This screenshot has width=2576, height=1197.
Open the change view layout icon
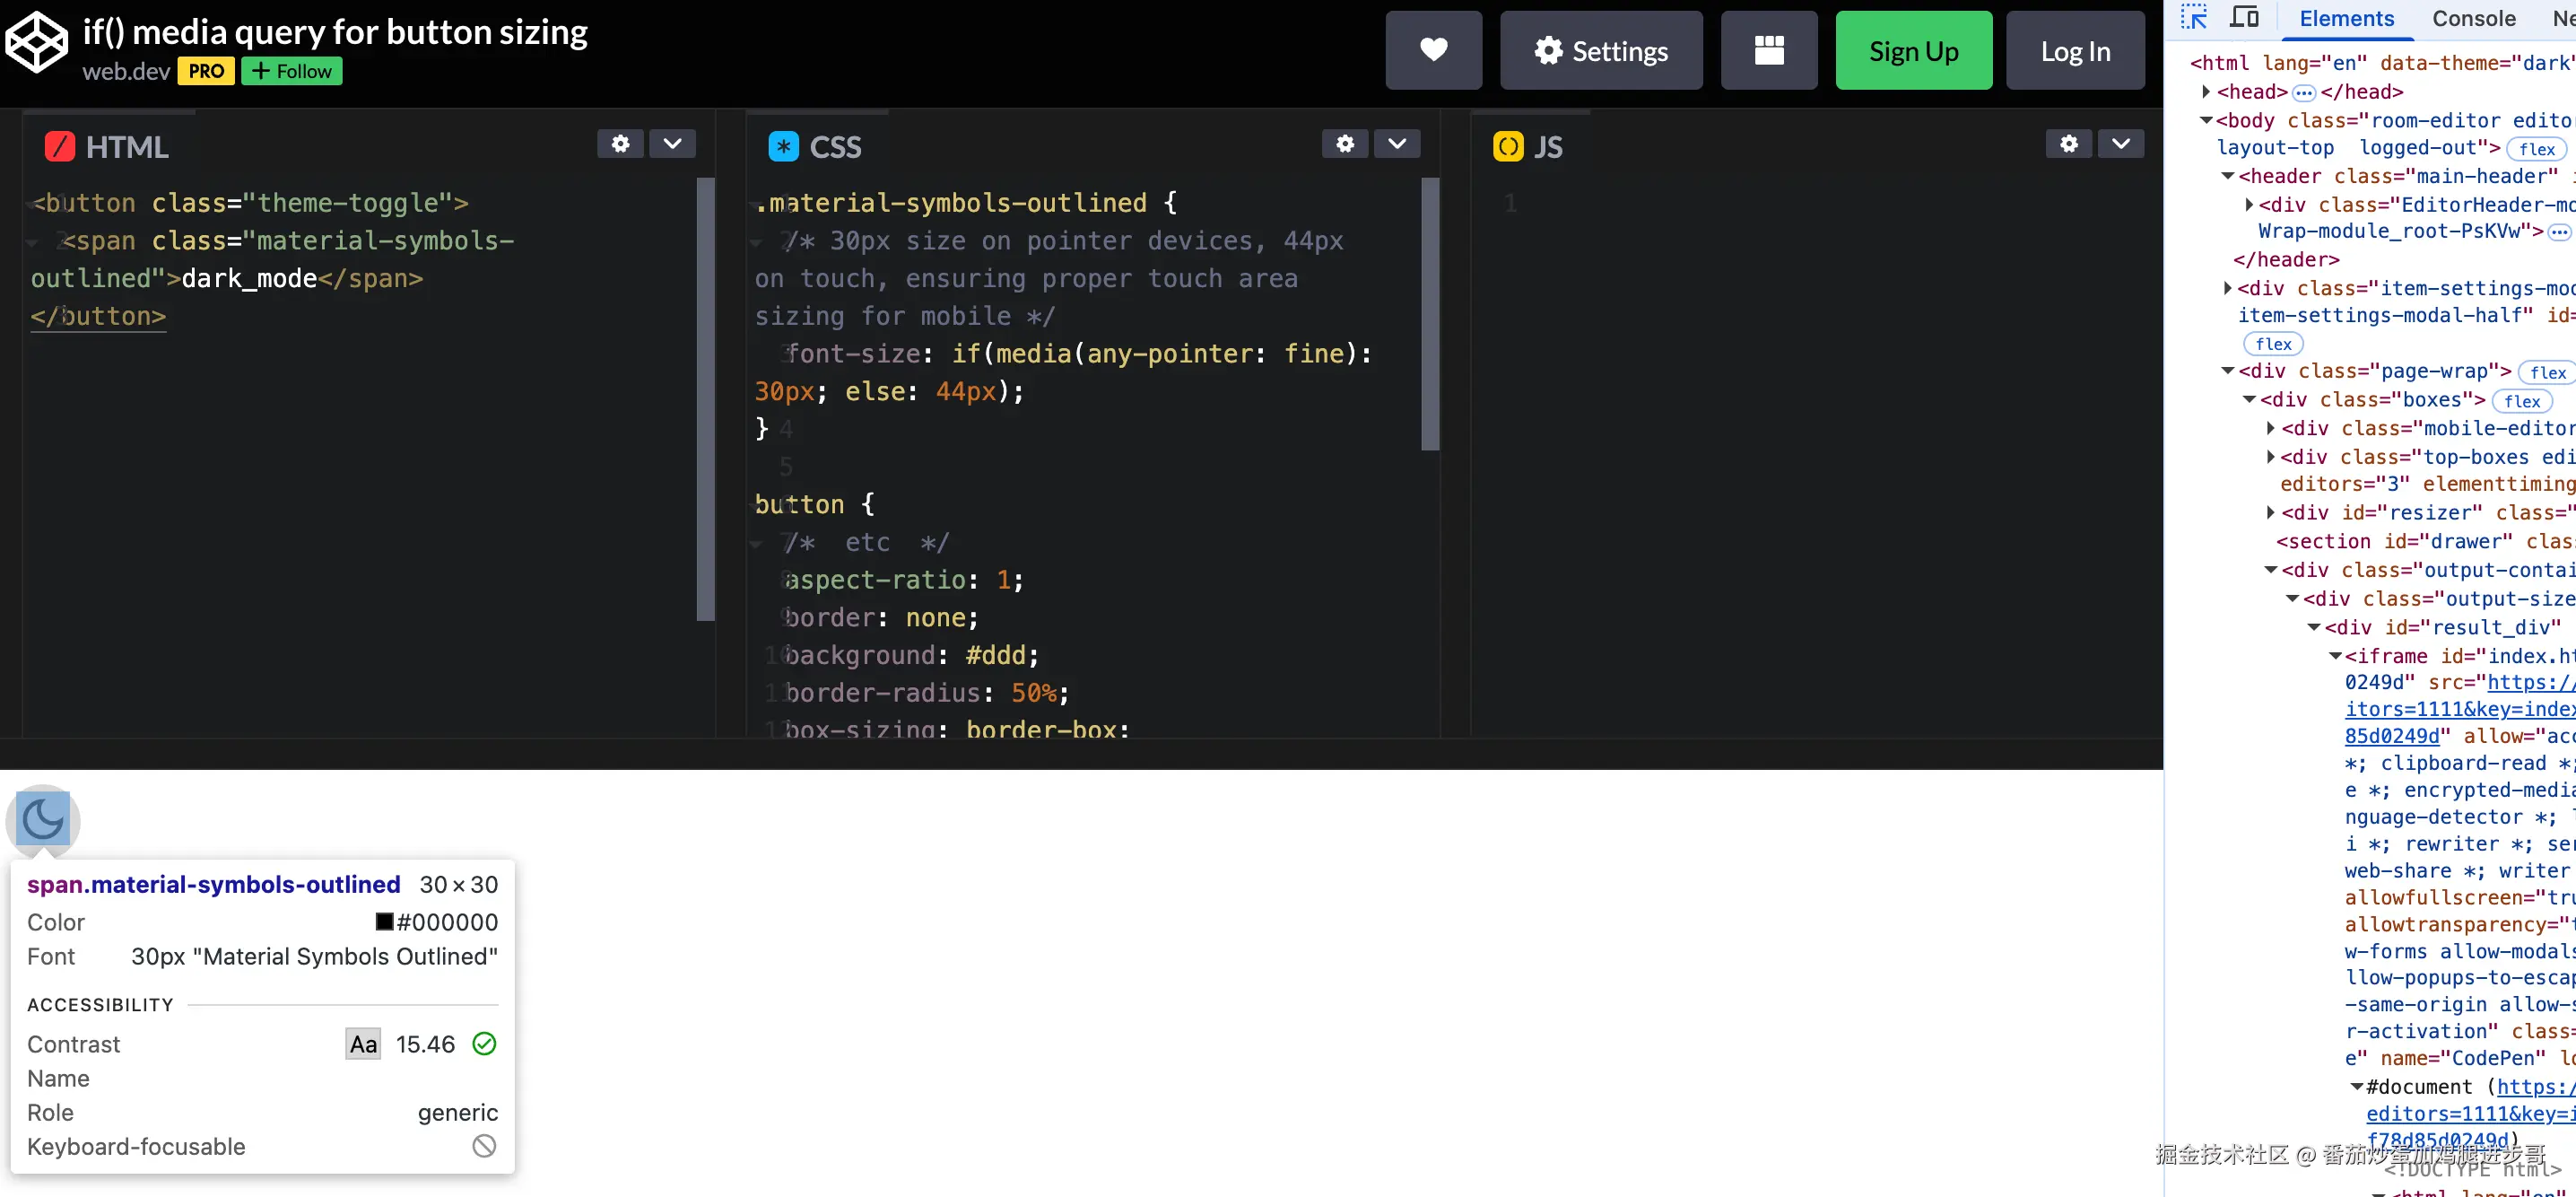[1768, 50]
